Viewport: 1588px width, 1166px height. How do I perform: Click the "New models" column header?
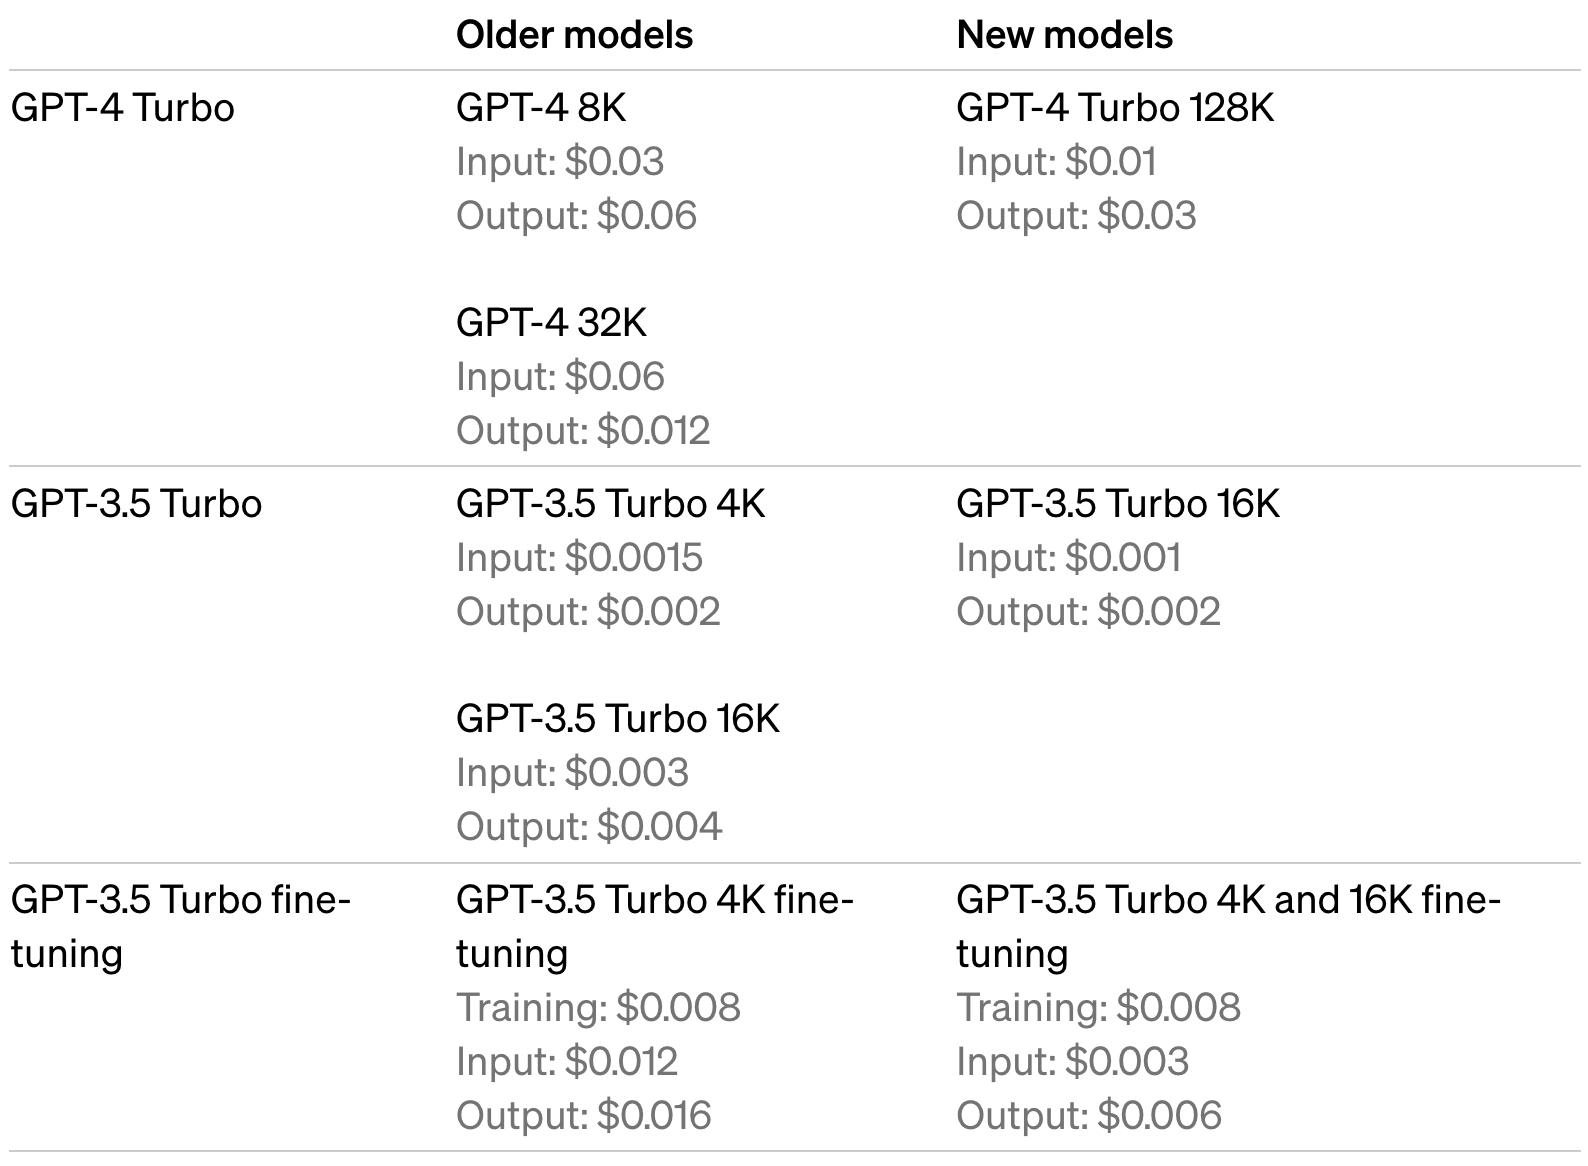click(1064, 35)
